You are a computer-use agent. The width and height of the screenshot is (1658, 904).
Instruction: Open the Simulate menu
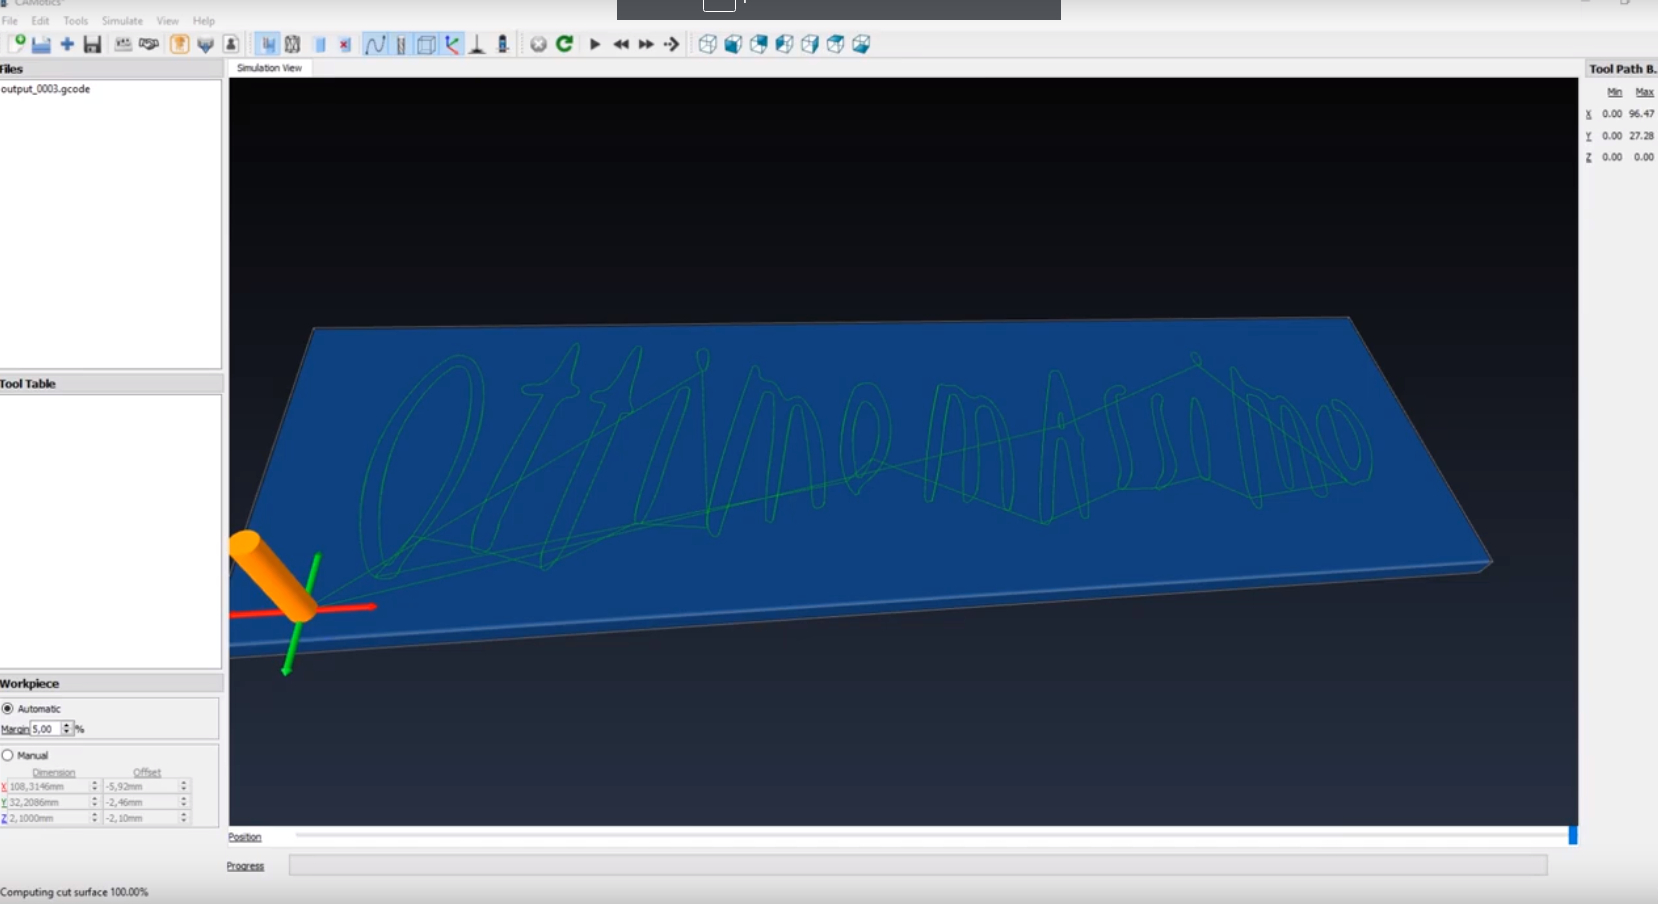[x=122, y=21]
